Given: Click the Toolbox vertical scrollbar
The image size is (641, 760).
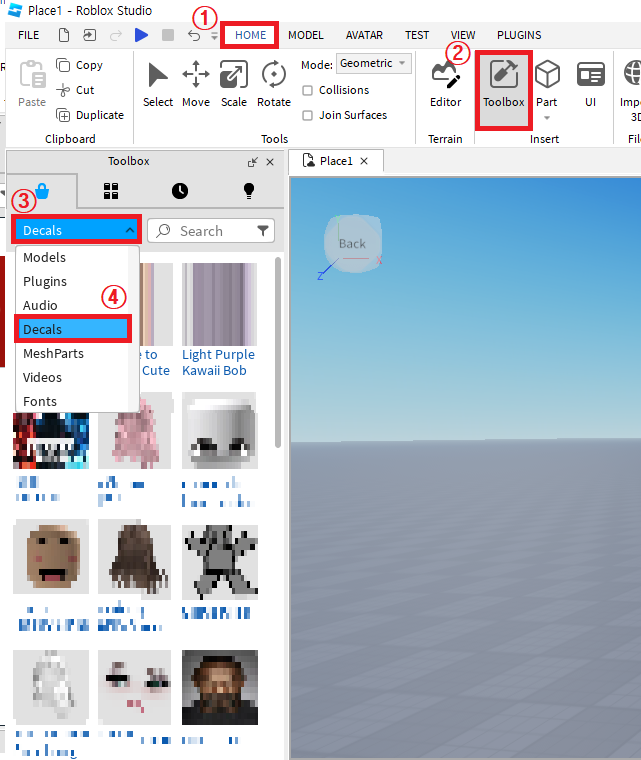Looking at the screenshot, I should [278, 353].
